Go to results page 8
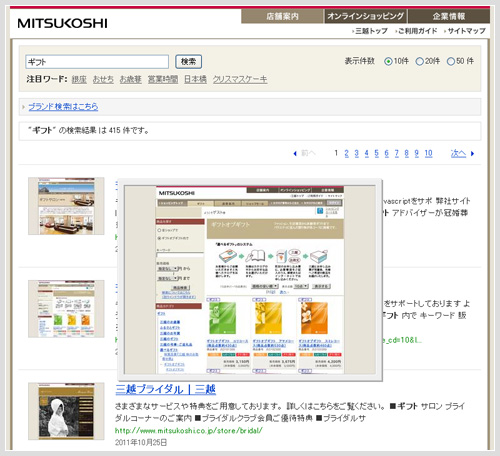Viewport: 500px width, 456px height. pyautogui.click(x=406, y=153)
